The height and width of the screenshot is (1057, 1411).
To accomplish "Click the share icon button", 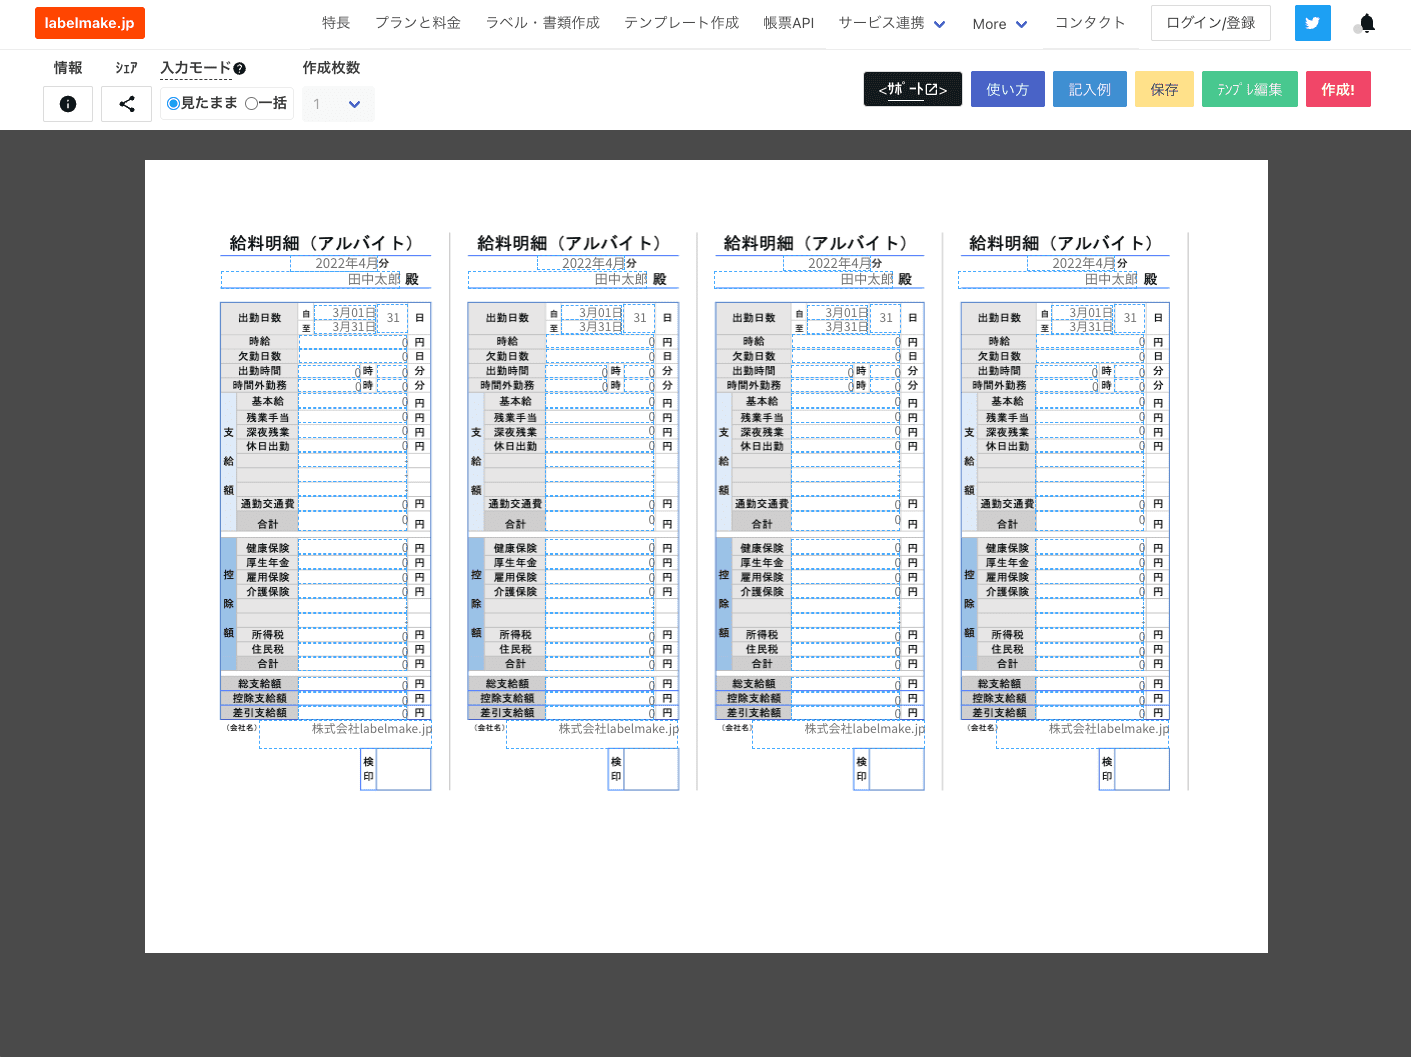I will point(127,104).
